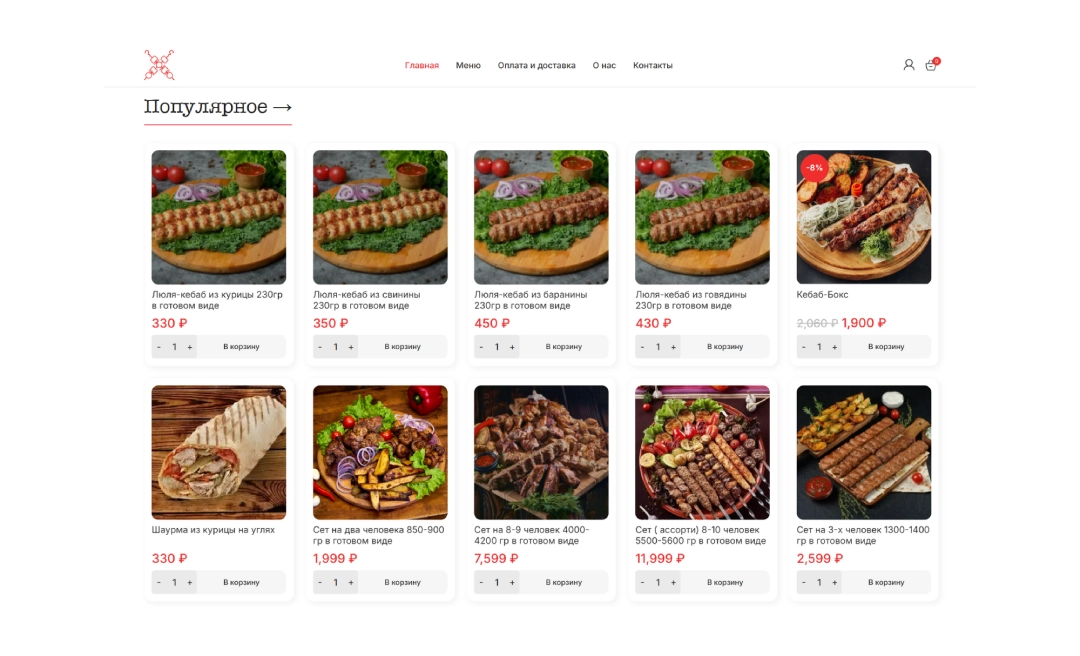Image resolution: width=1080 pixels, height=656 pixels.
Task: Open the Популярное section link
Action: tap(218, 107)
